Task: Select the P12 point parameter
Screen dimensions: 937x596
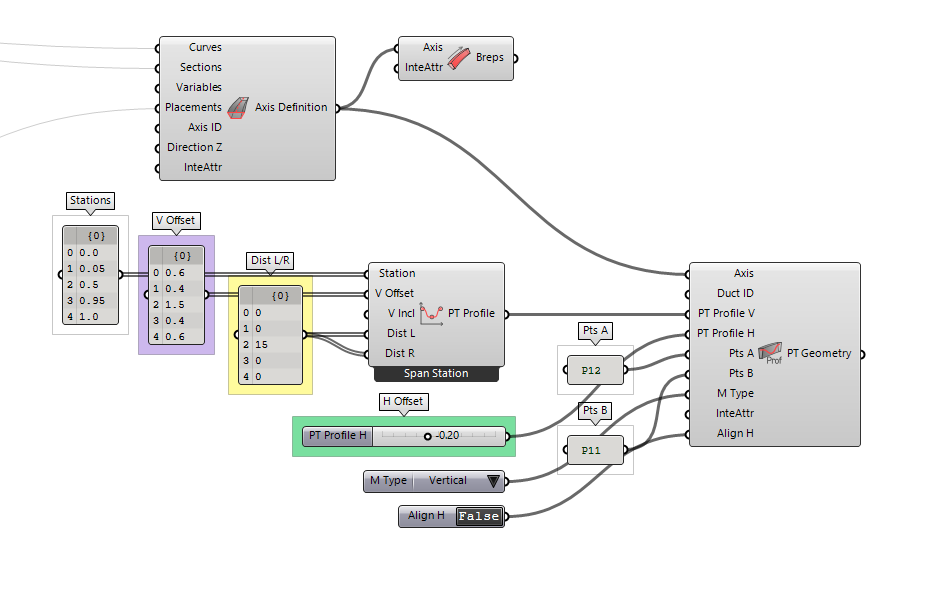Action: [590, 370]
